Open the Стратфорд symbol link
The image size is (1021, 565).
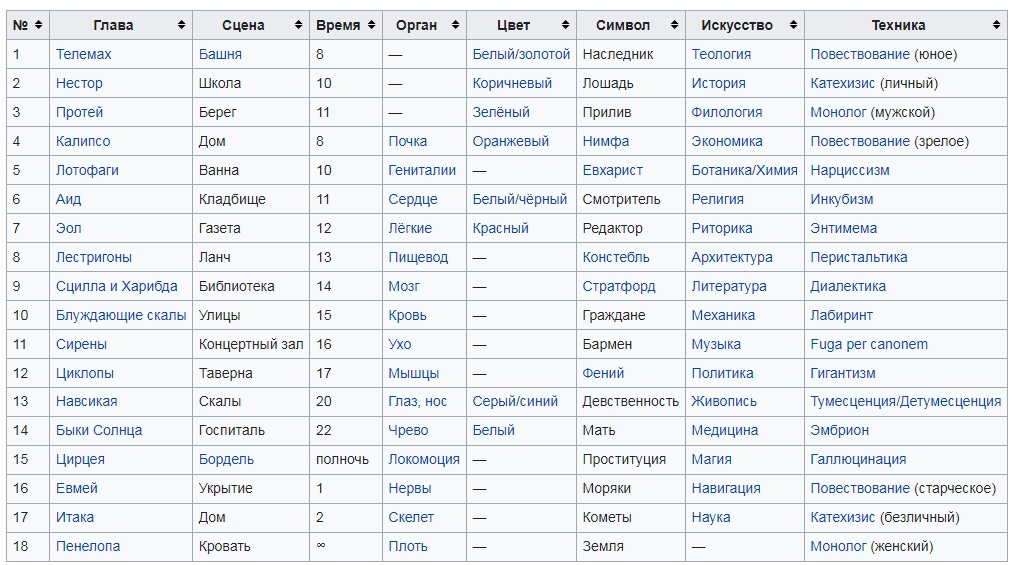click(619, 286)
